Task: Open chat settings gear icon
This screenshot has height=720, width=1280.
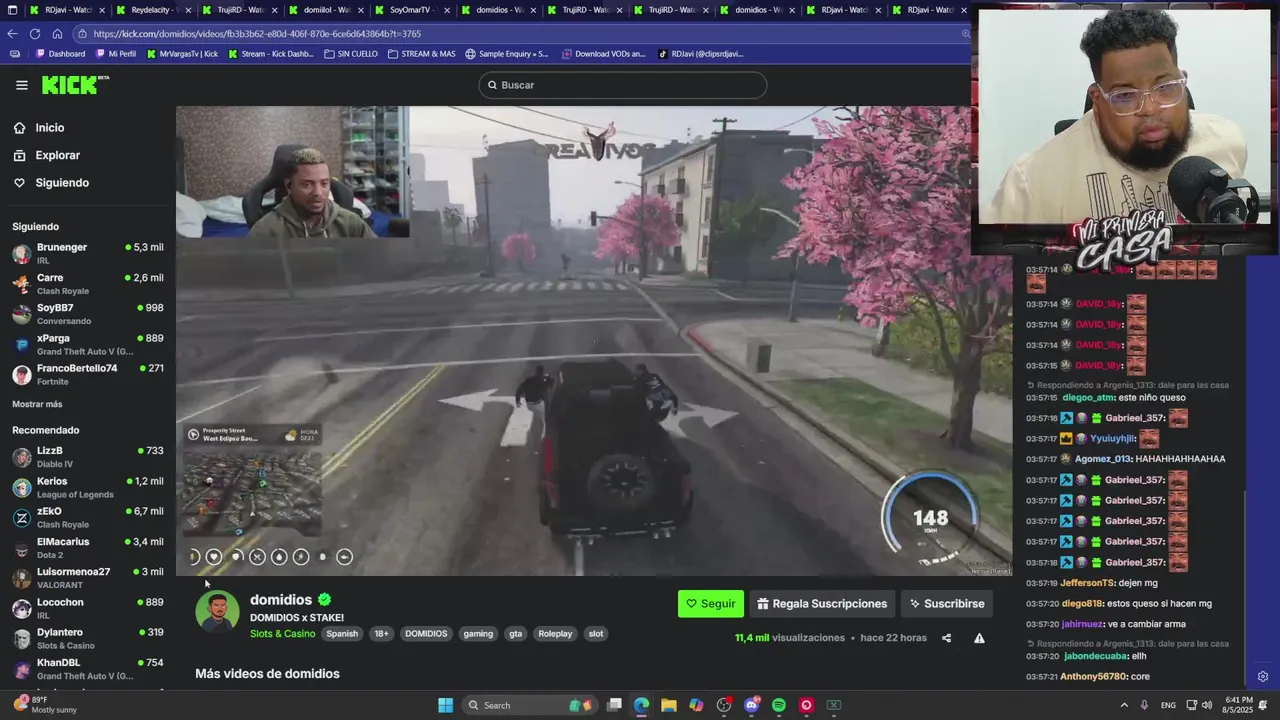Action: coord(1262,676)
